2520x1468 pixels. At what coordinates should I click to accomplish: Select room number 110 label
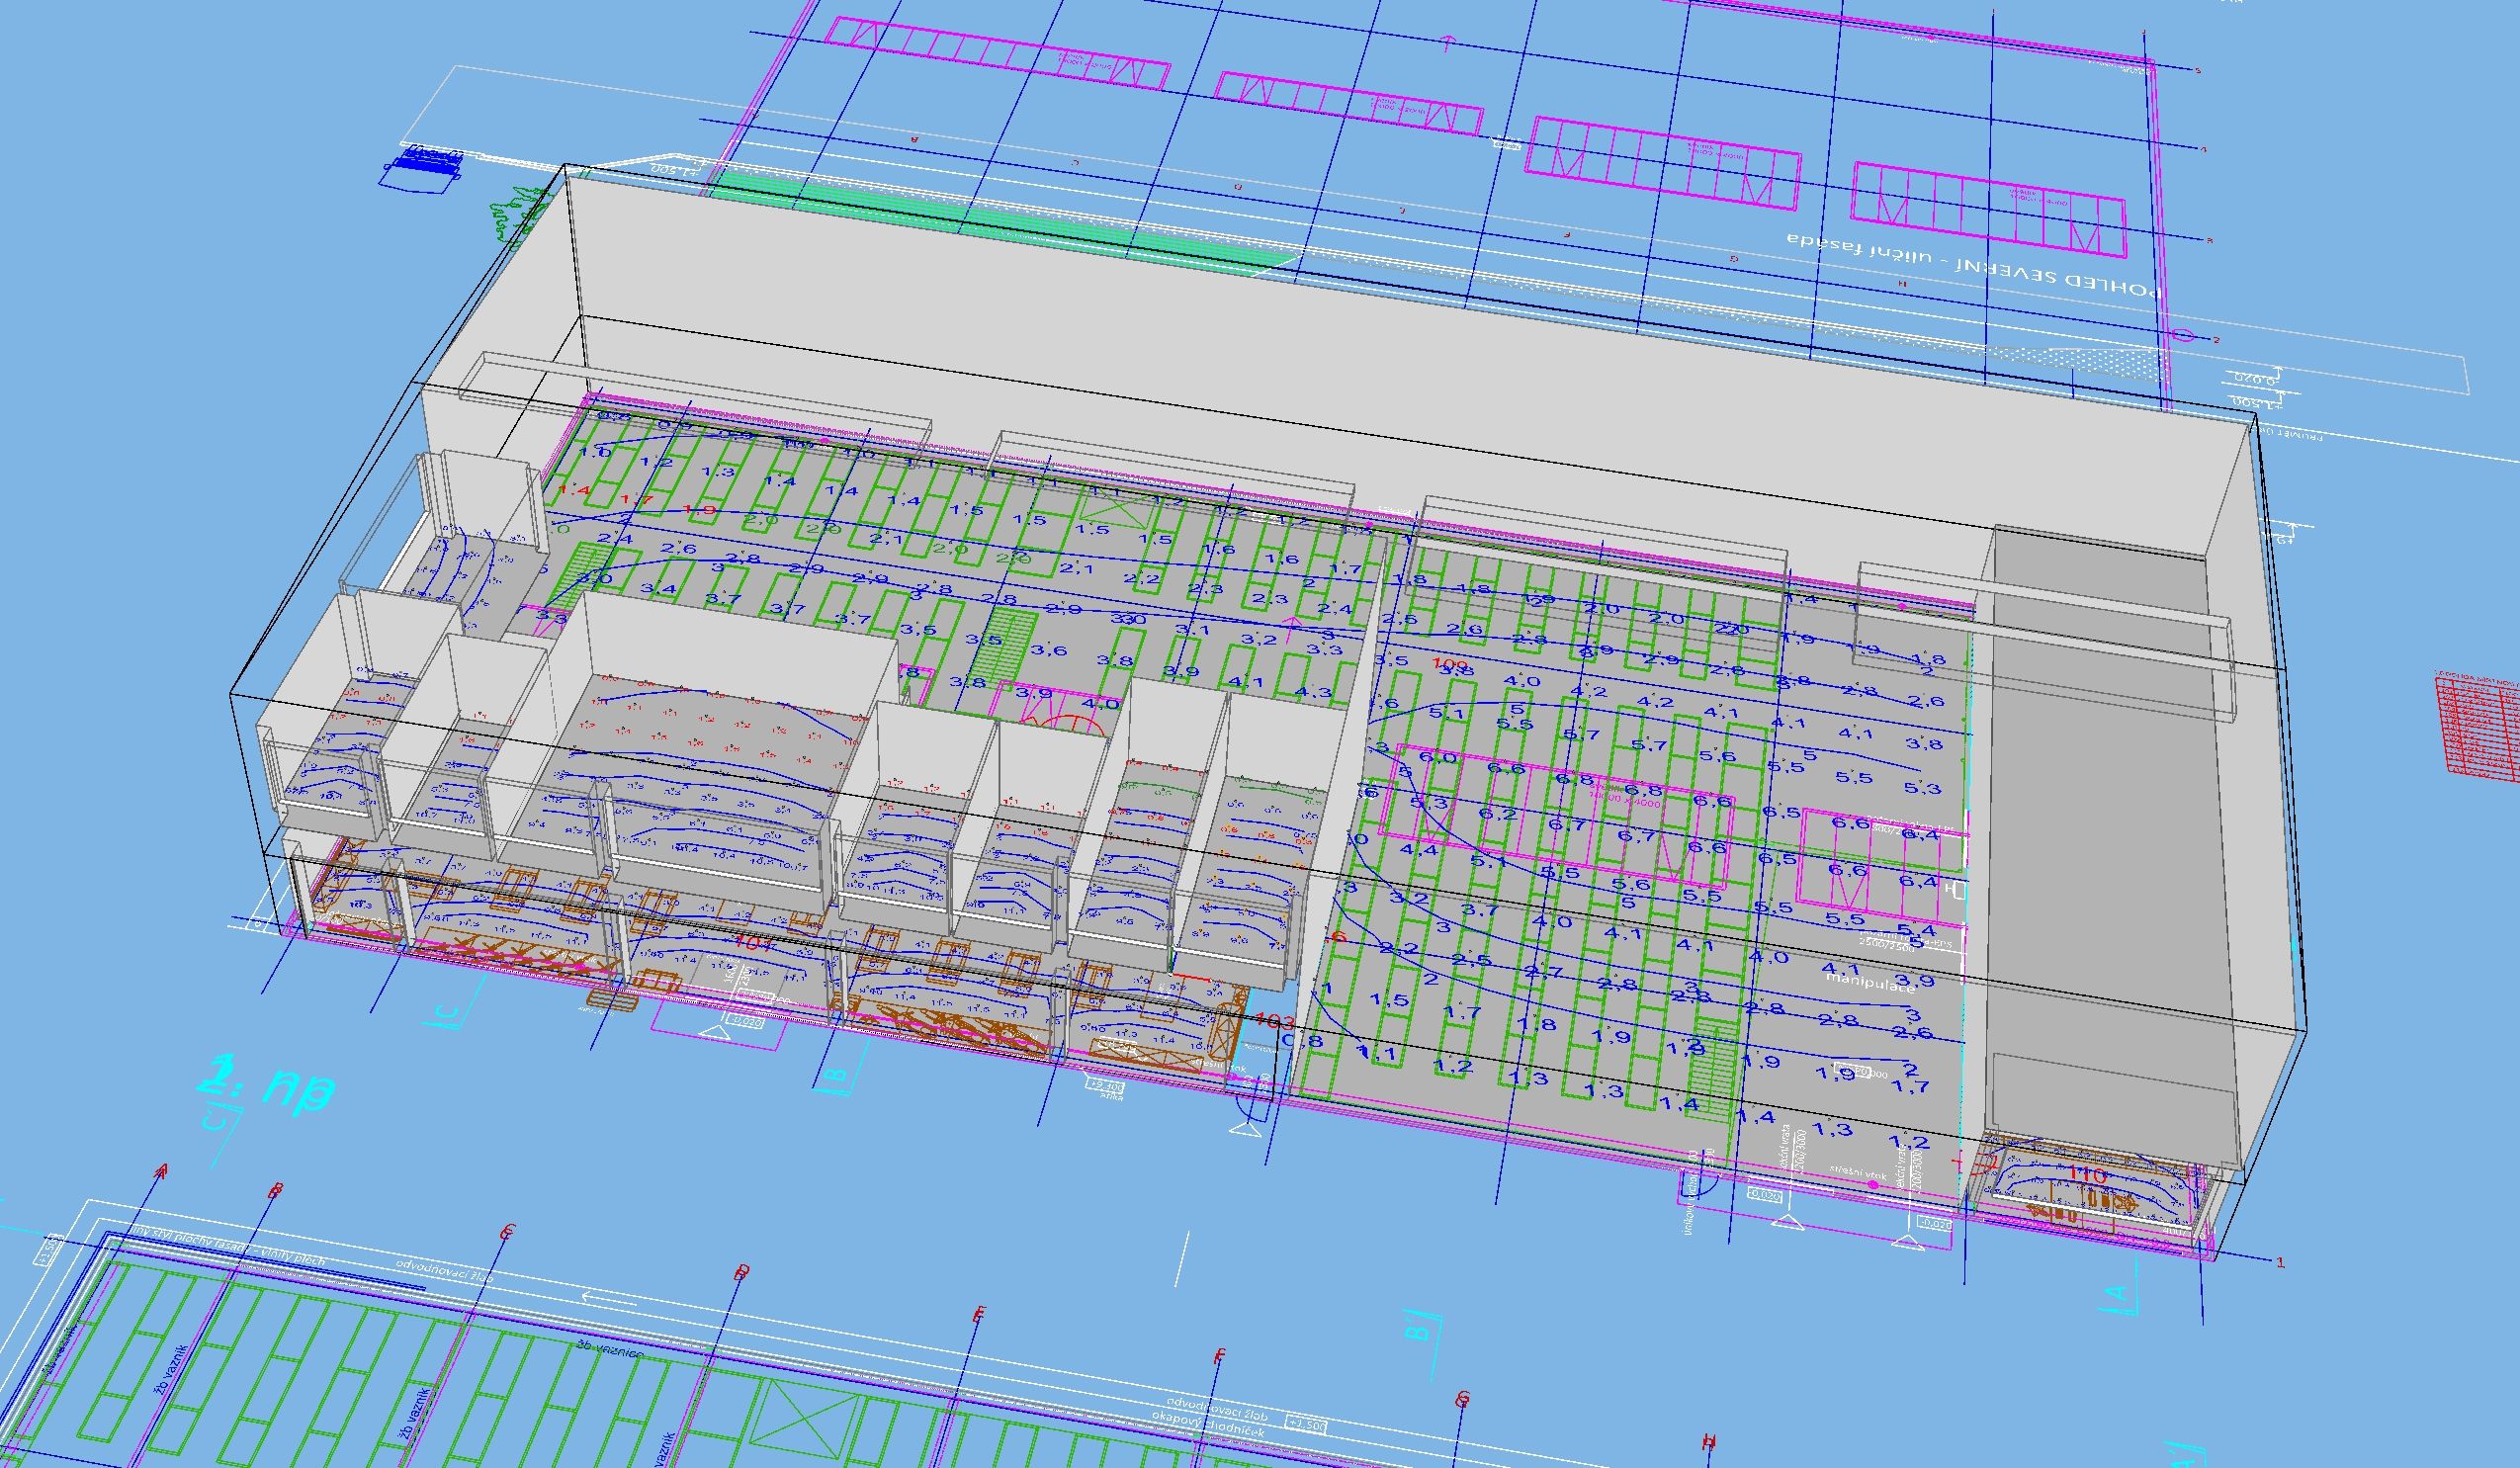pyautogui.click(x=2087, y=1175)
